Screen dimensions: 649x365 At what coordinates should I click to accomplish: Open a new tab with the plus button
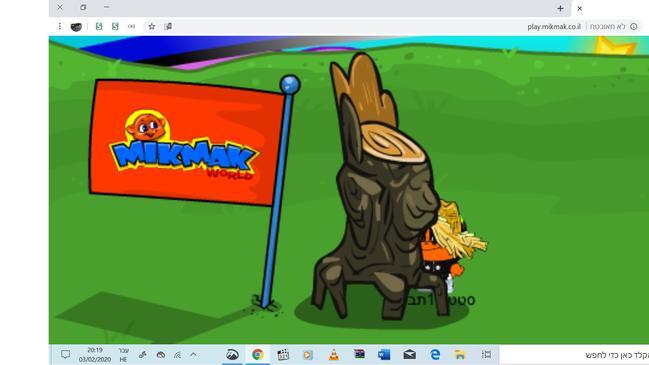click(x=560, y=8)
